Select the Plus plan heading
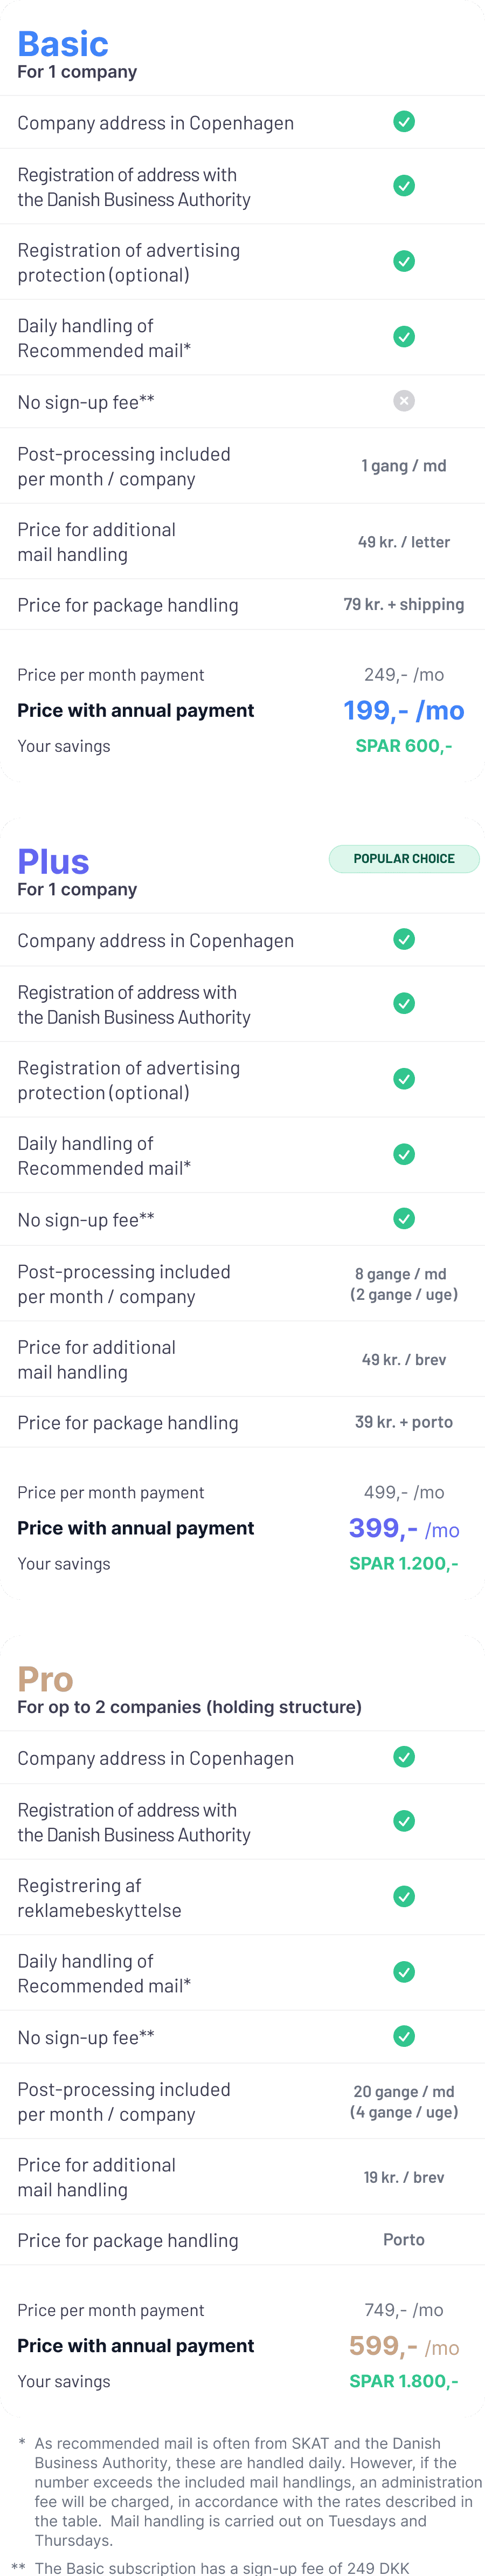This screenshot has height=2576, width=485. pyautogui.click(x=54, y=862)
